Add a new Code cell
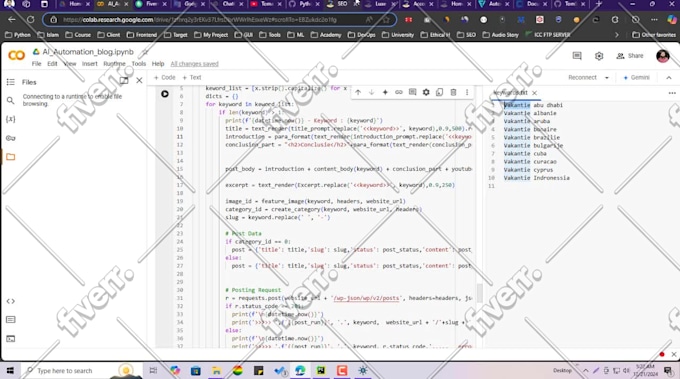 click(165, 78)
